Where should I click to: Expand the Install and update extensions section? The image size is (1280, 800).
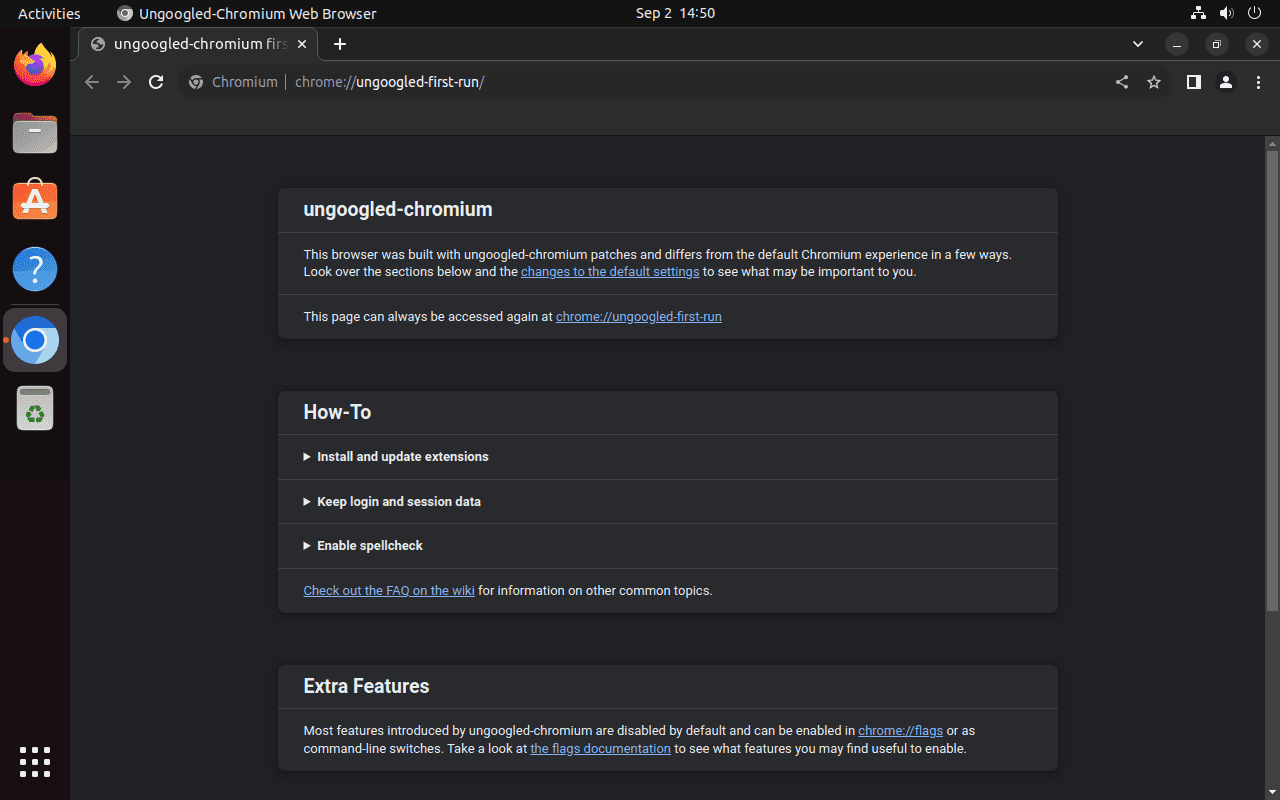coord(402,457)
